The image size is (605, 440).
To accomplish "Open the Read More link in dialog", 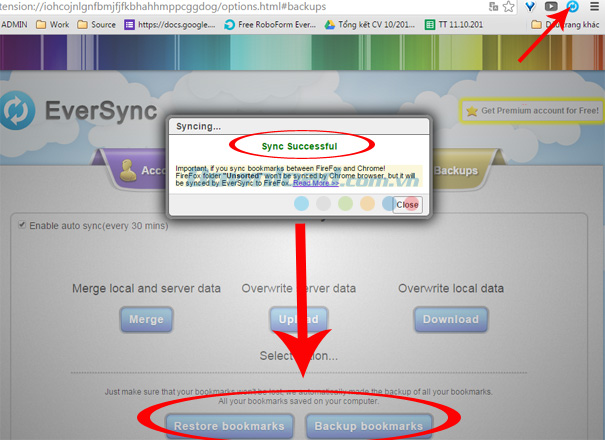I will (x=316, y=183).
